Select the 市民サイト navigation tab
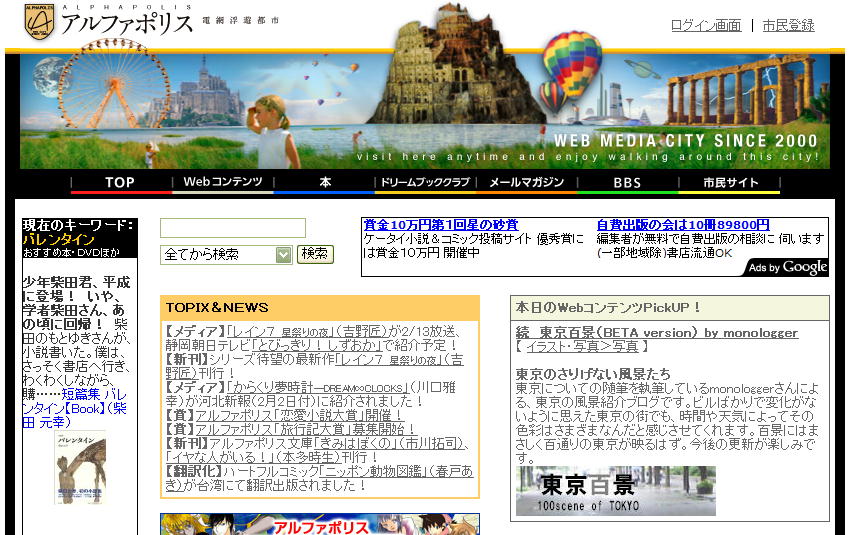 730,183
